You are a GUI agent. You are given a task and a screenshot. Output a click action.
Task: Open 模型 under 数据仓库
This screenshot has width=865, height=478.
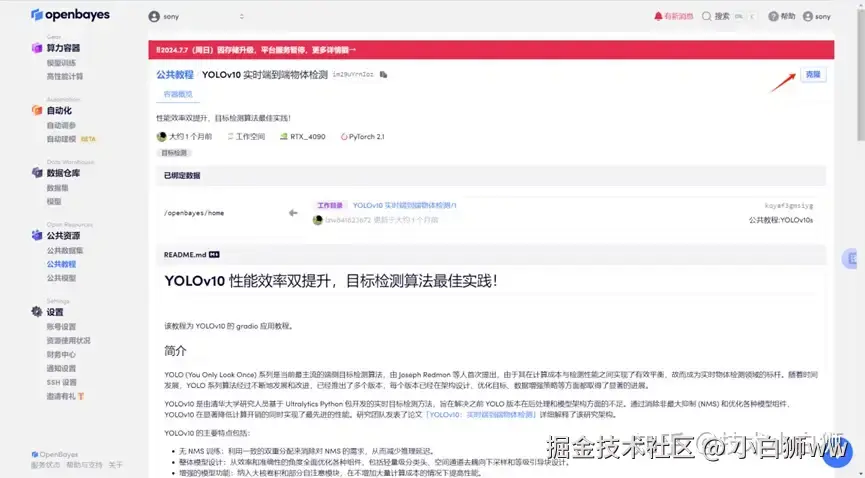(x=54, y=202)
